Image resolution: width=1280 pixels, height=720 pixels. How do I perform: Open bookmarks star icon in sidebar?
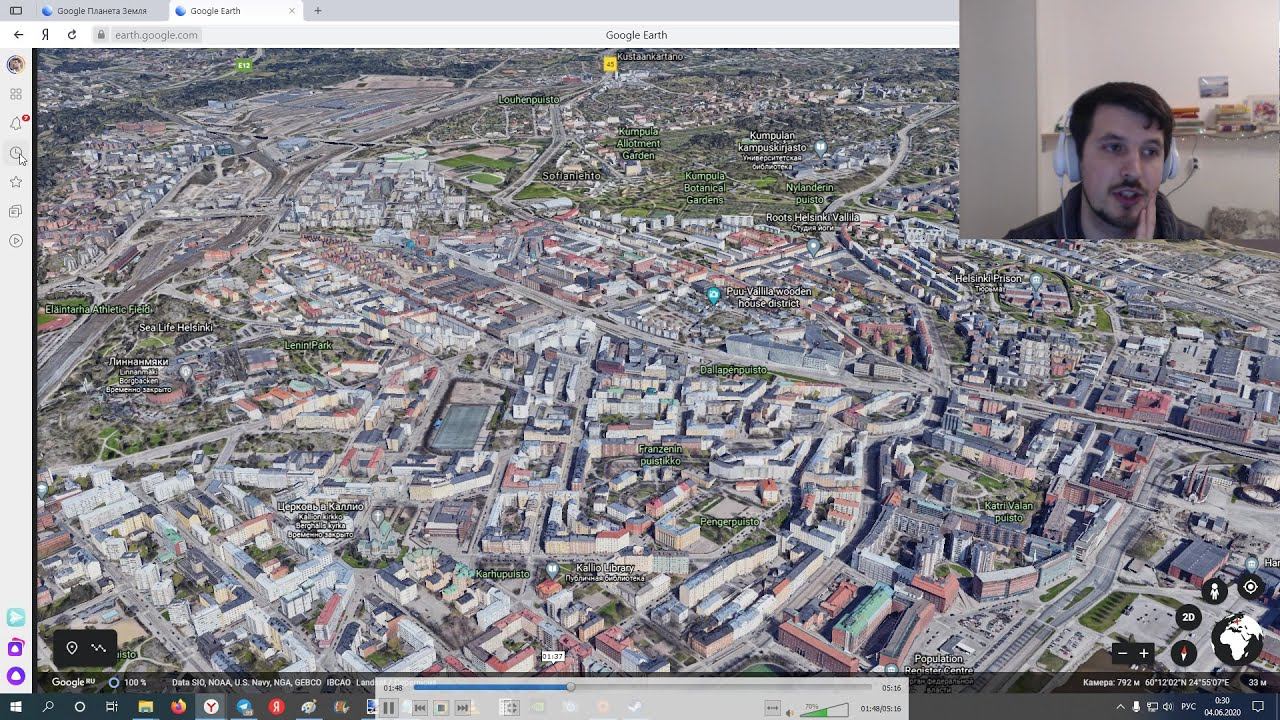pos(15,182)
